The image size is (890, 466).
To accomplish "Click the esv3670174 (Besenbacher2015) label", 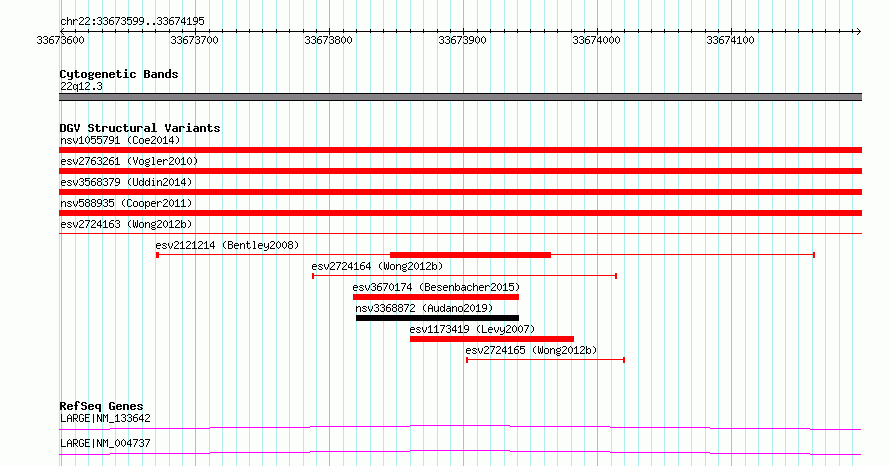I will [436, 287].
